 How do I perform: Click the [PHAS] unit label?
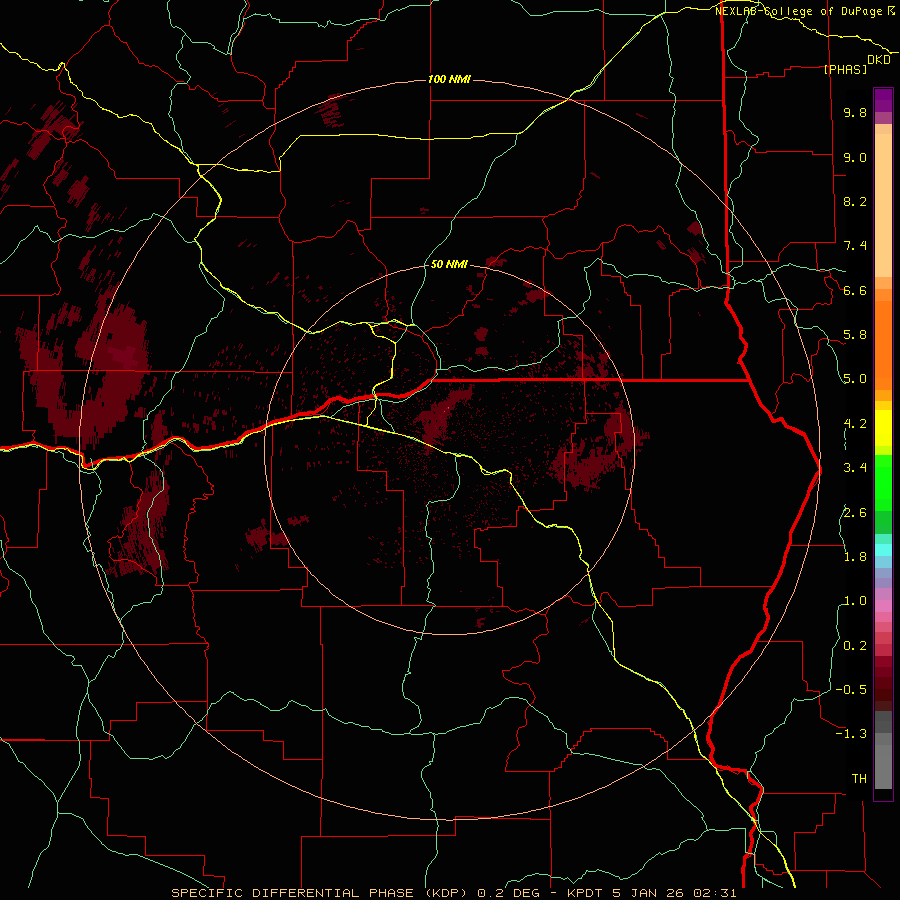coord(845,69)
